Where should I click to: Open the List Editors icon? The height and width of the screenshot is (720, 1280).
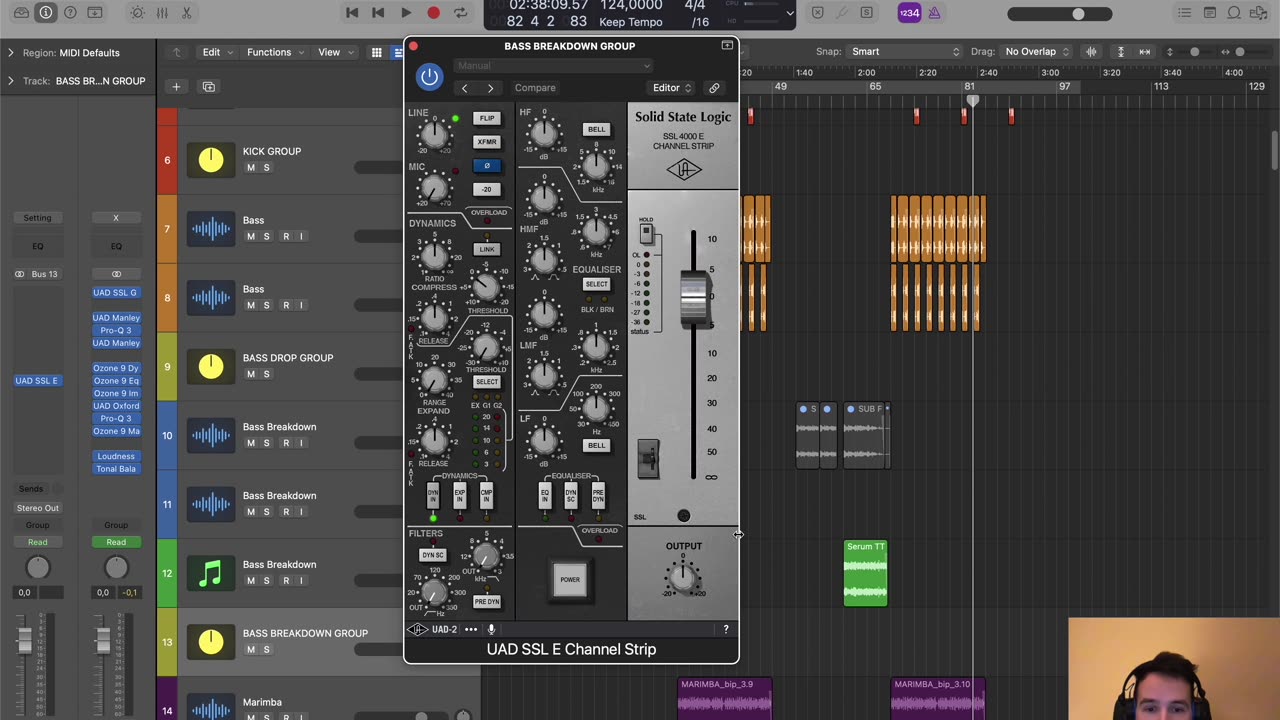click(x=1184, y=13)
